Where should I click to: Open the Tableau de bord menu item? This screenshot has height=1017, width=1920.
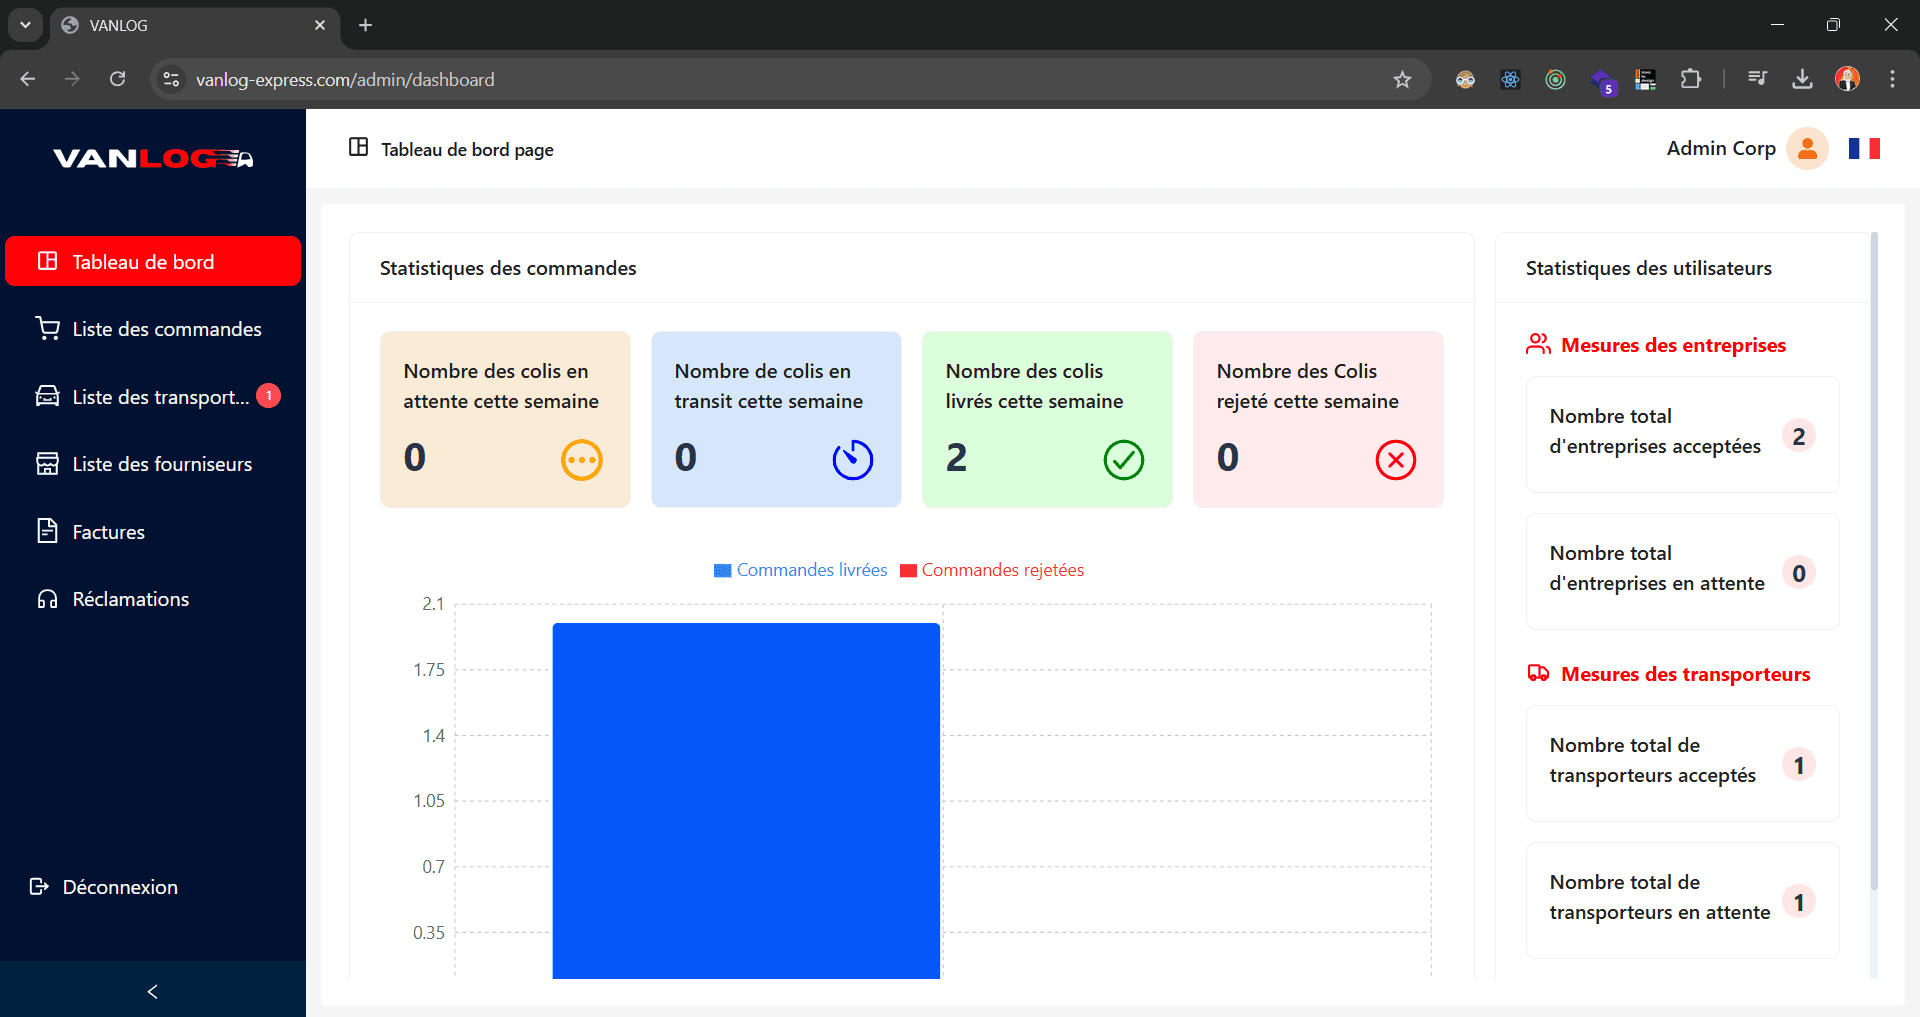coord(153,261)
